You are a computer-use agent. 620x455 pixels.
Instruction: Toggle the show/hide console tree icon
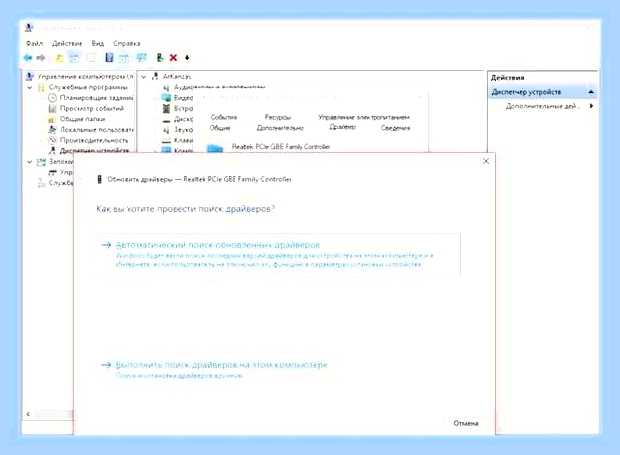(74, 58)
